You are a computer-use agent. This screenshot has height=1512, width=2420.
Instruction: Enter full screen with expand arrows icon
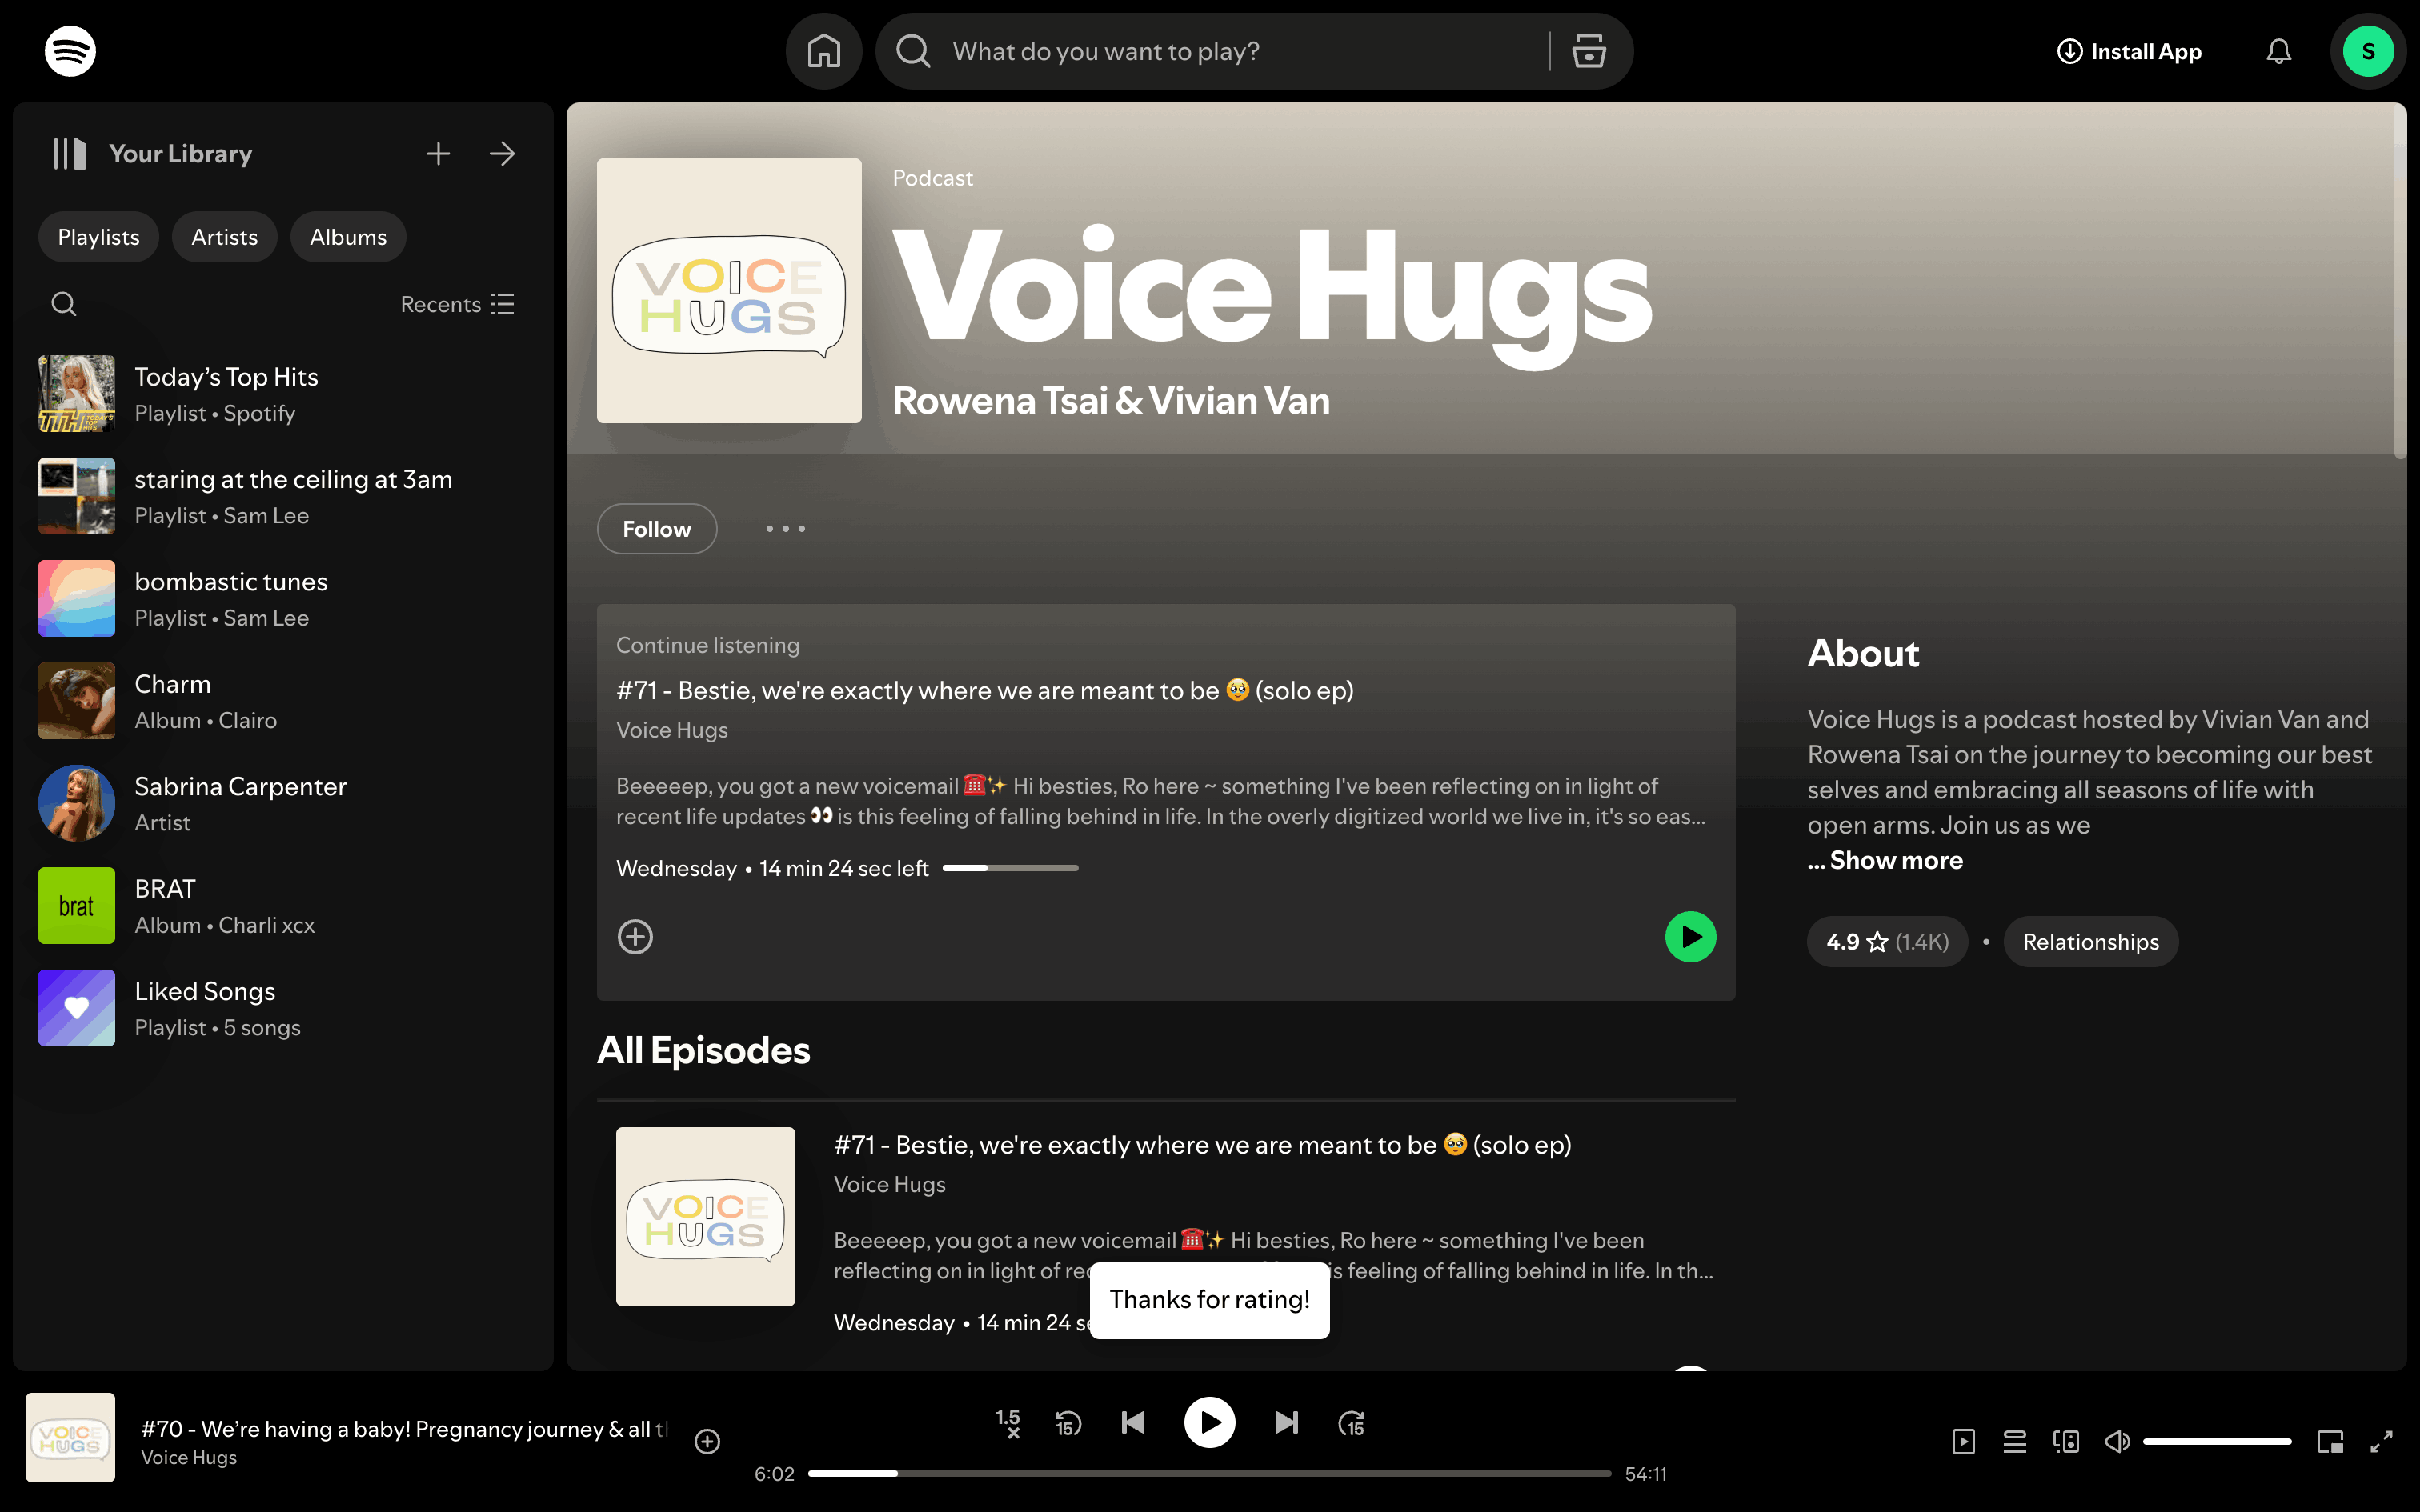2382,1441
